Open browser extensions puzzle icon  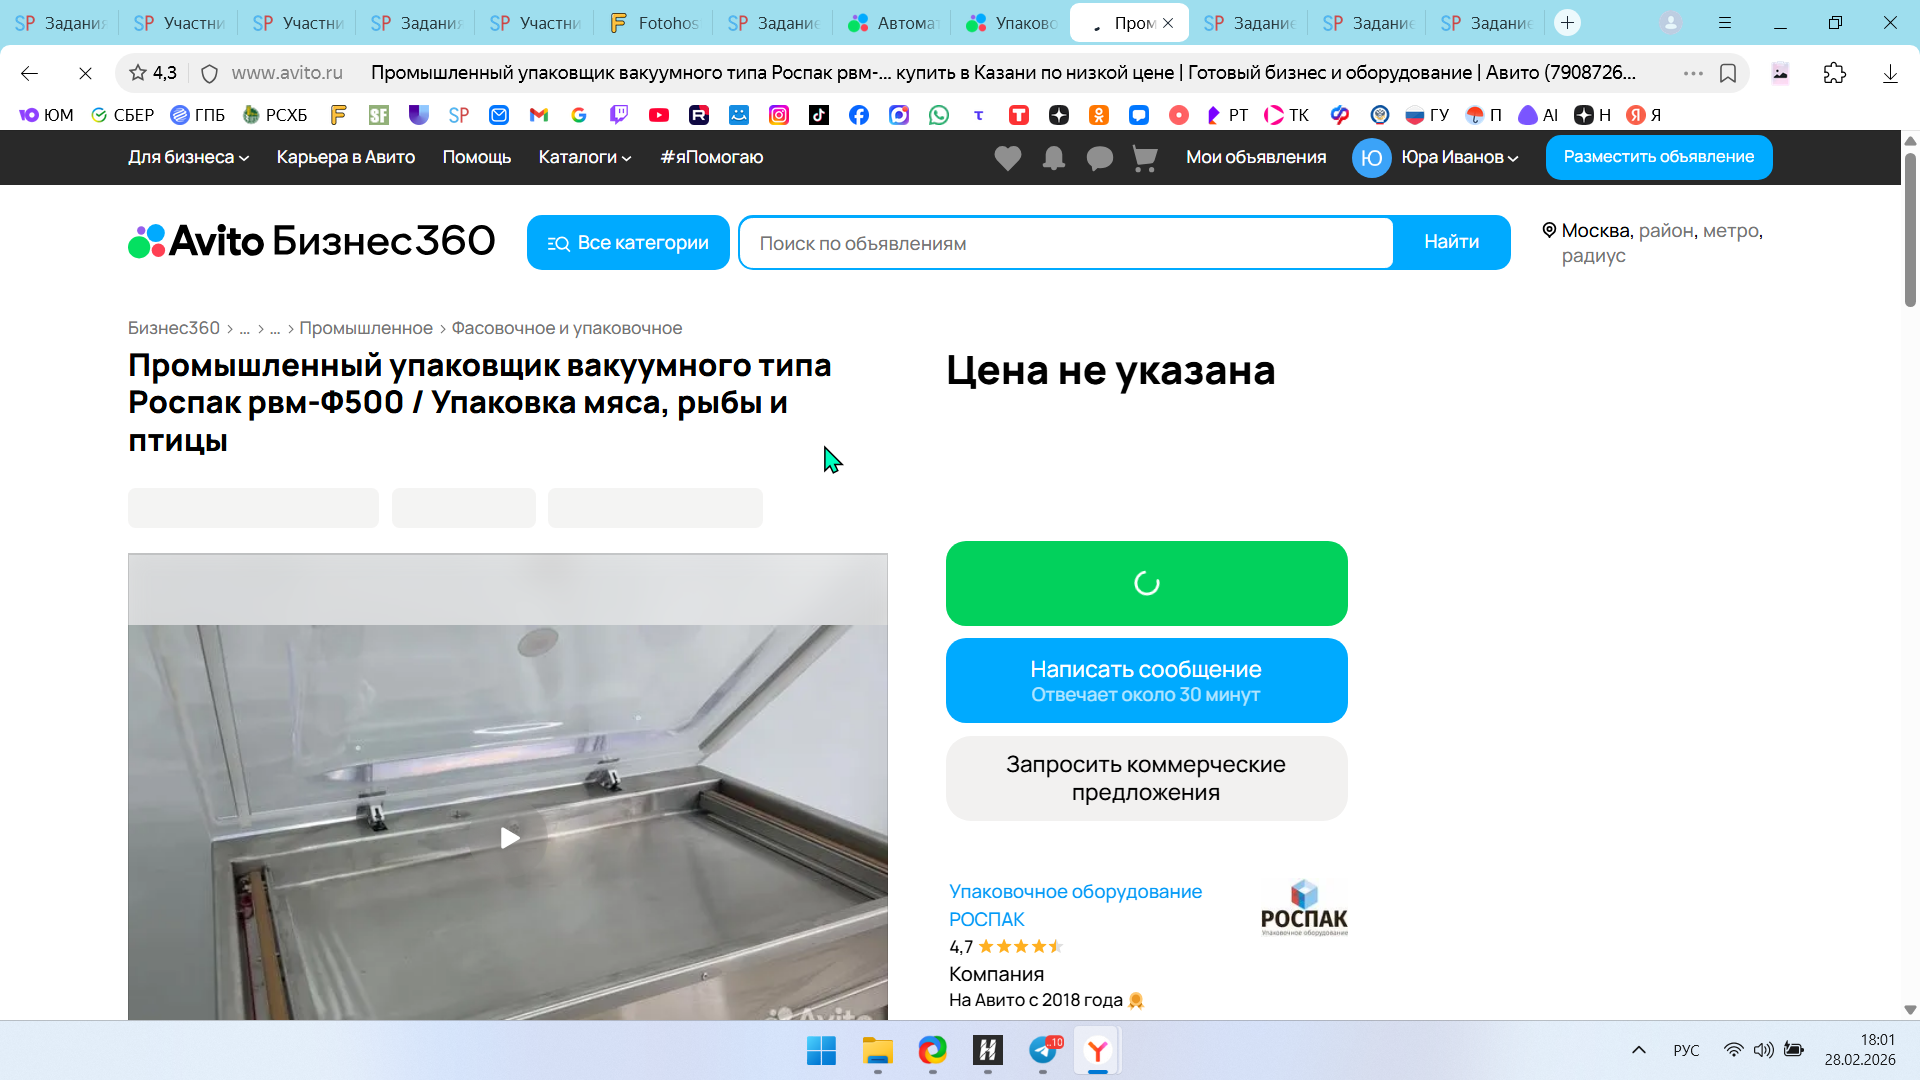(x=1834, y=73)
